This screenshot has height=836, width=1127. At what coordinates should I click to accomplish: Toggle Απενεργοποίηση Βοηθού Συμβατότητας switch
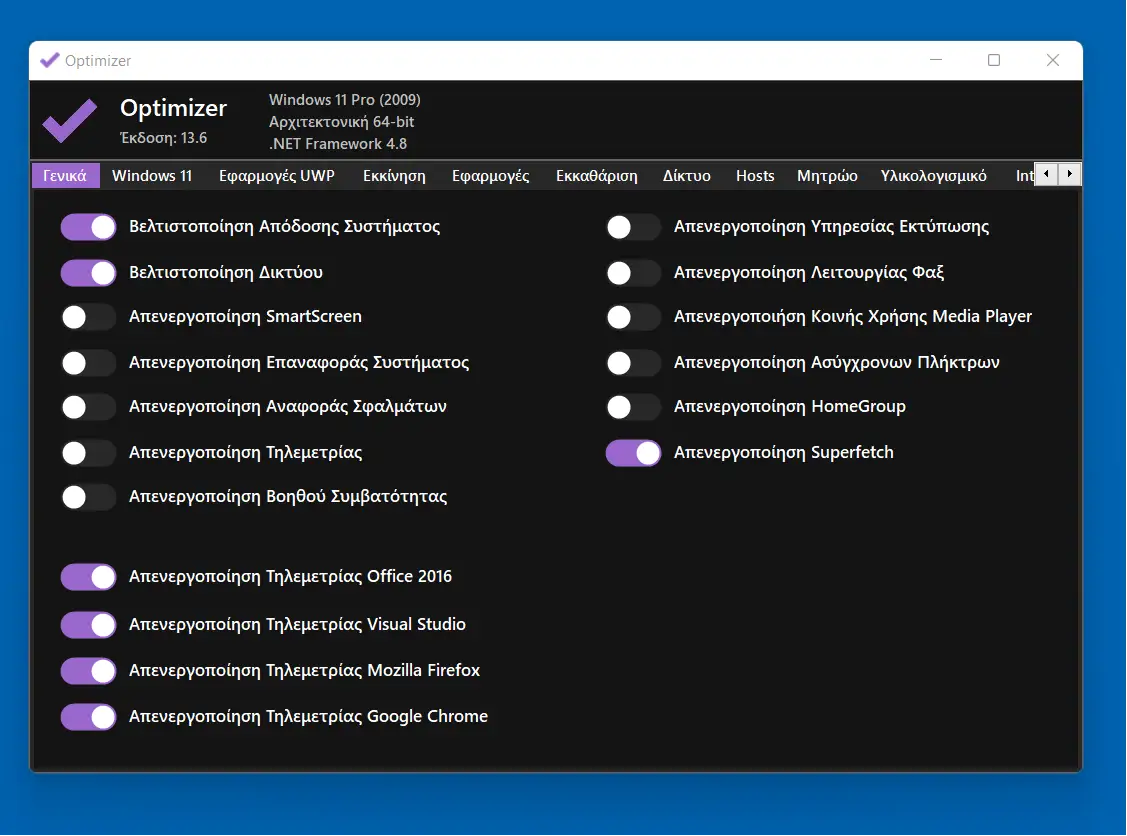(88, 497)
